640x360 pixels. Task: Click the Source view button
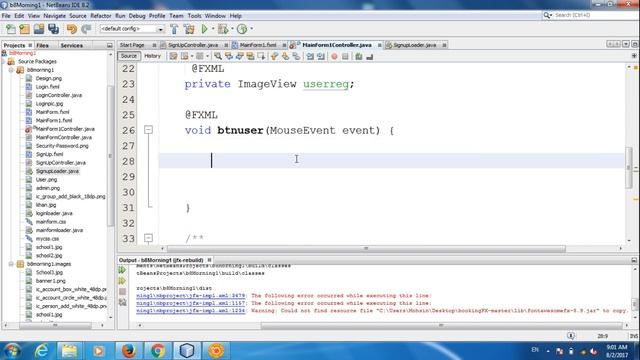129,56
